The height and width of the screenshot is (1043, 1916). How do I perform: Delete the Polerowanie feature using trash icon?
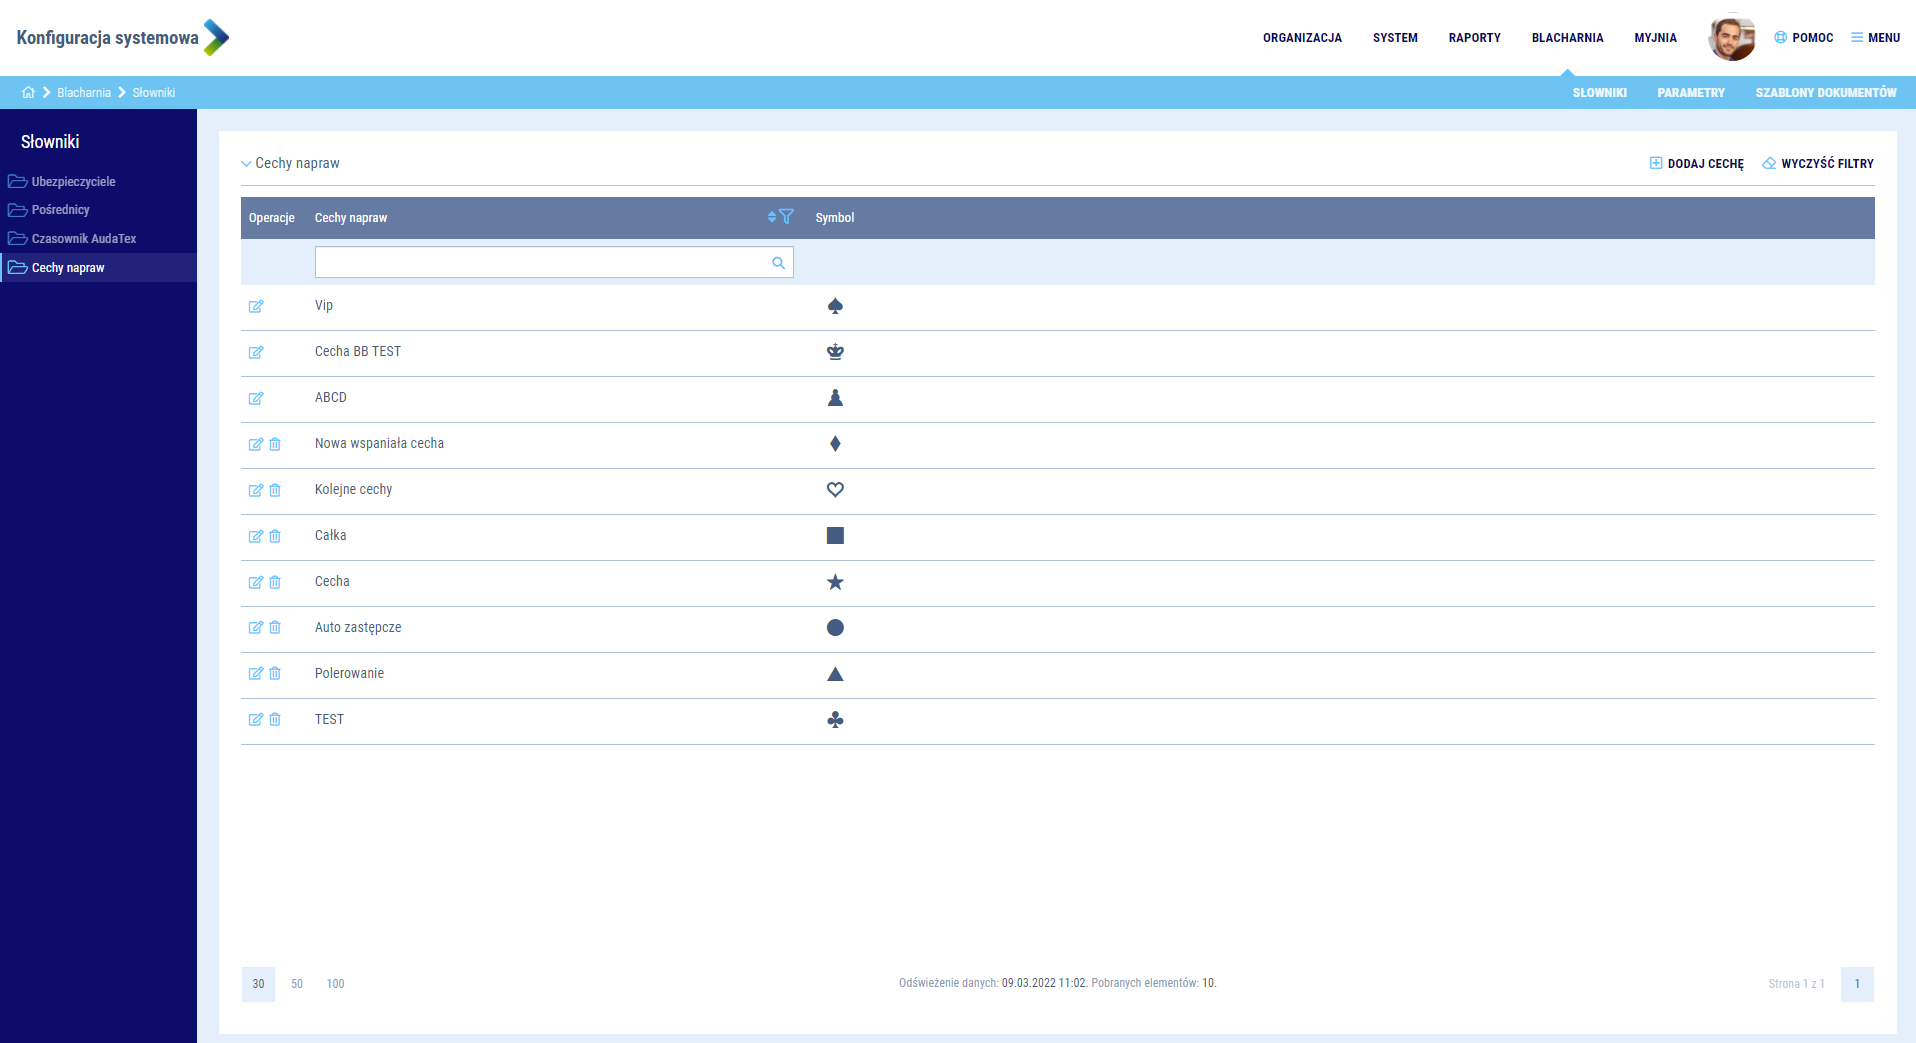pyautogui.click(x=275, y=674)
